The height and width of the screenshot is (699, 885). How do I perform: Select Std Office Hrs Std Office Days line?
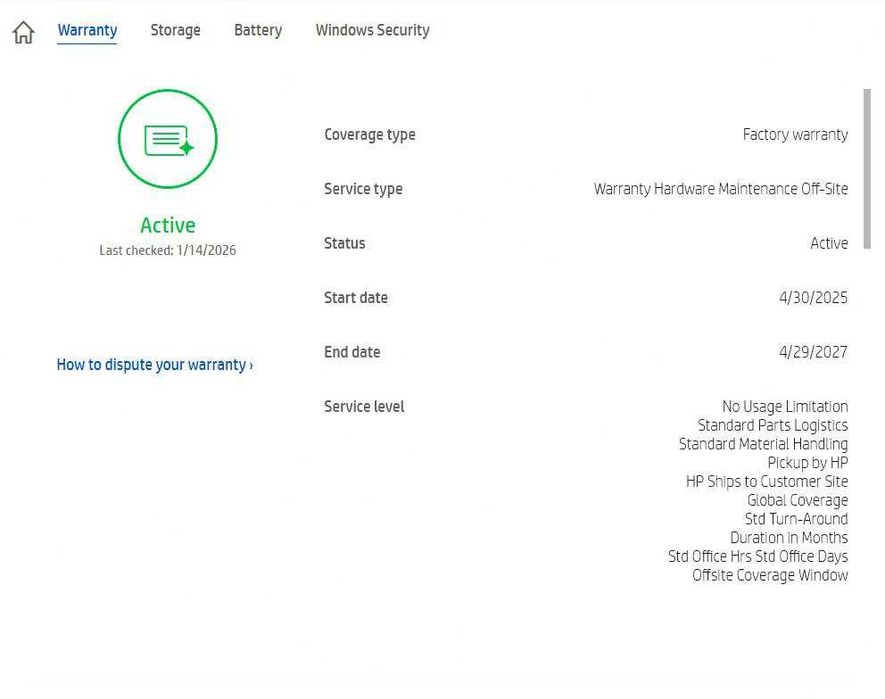758,556
